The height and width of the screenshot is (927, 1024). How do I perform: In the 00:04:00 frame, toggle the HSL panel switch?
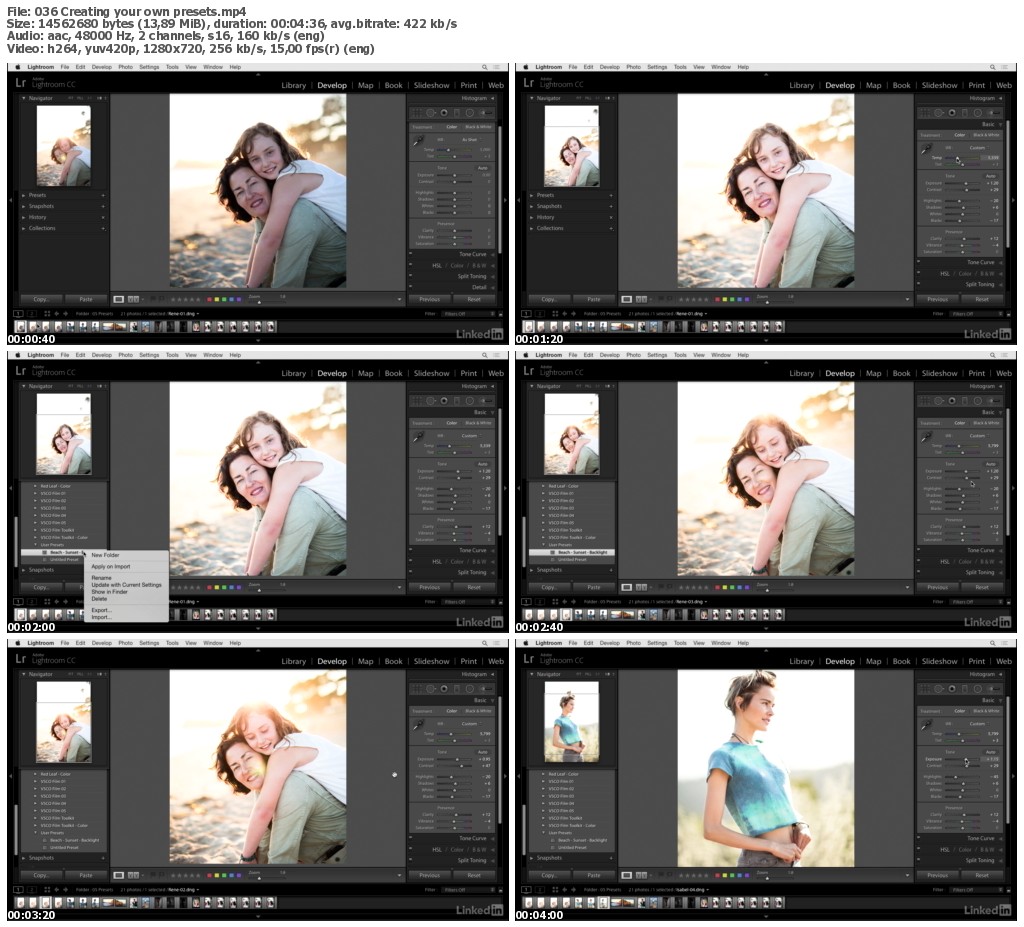(919, 849)
